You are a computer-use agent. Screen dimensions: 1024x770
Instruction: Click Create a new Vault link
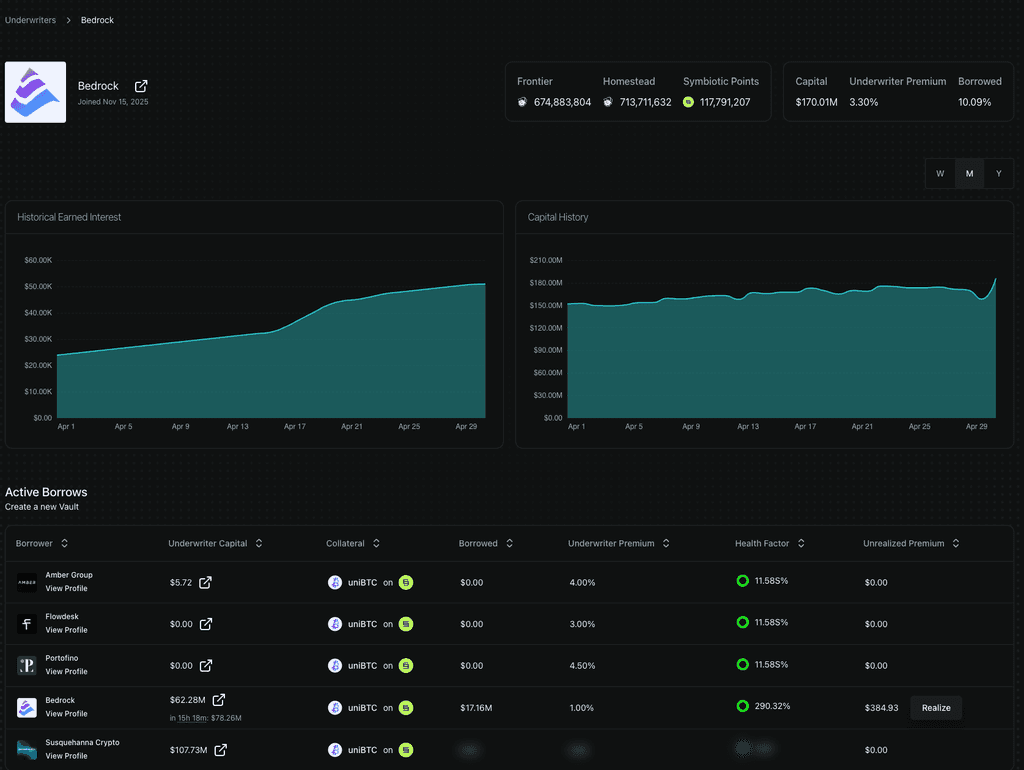click(x=42, y=507)
